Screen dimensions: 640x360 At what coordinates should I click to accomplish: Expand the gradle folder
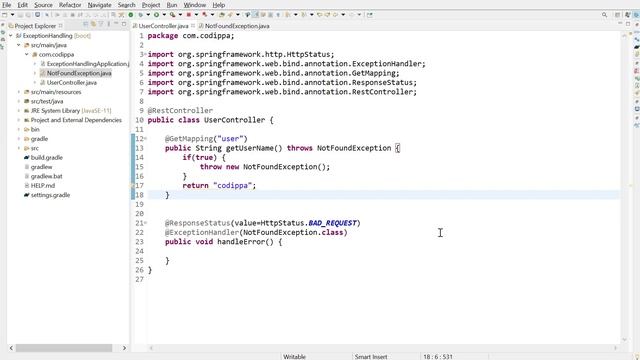(x=19, y=139)
